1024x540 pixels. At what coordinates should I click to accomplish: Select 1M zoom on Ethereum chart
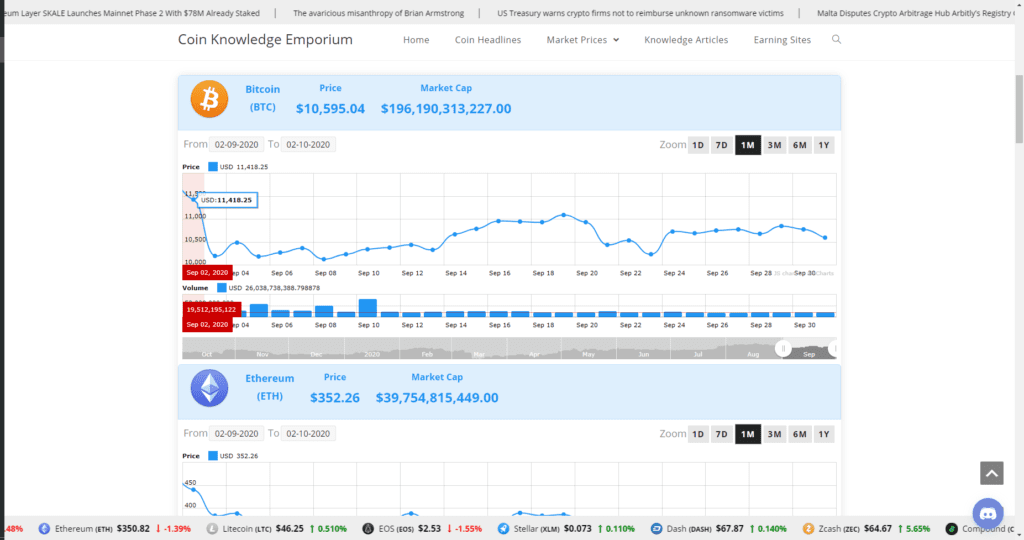(748, 434)
